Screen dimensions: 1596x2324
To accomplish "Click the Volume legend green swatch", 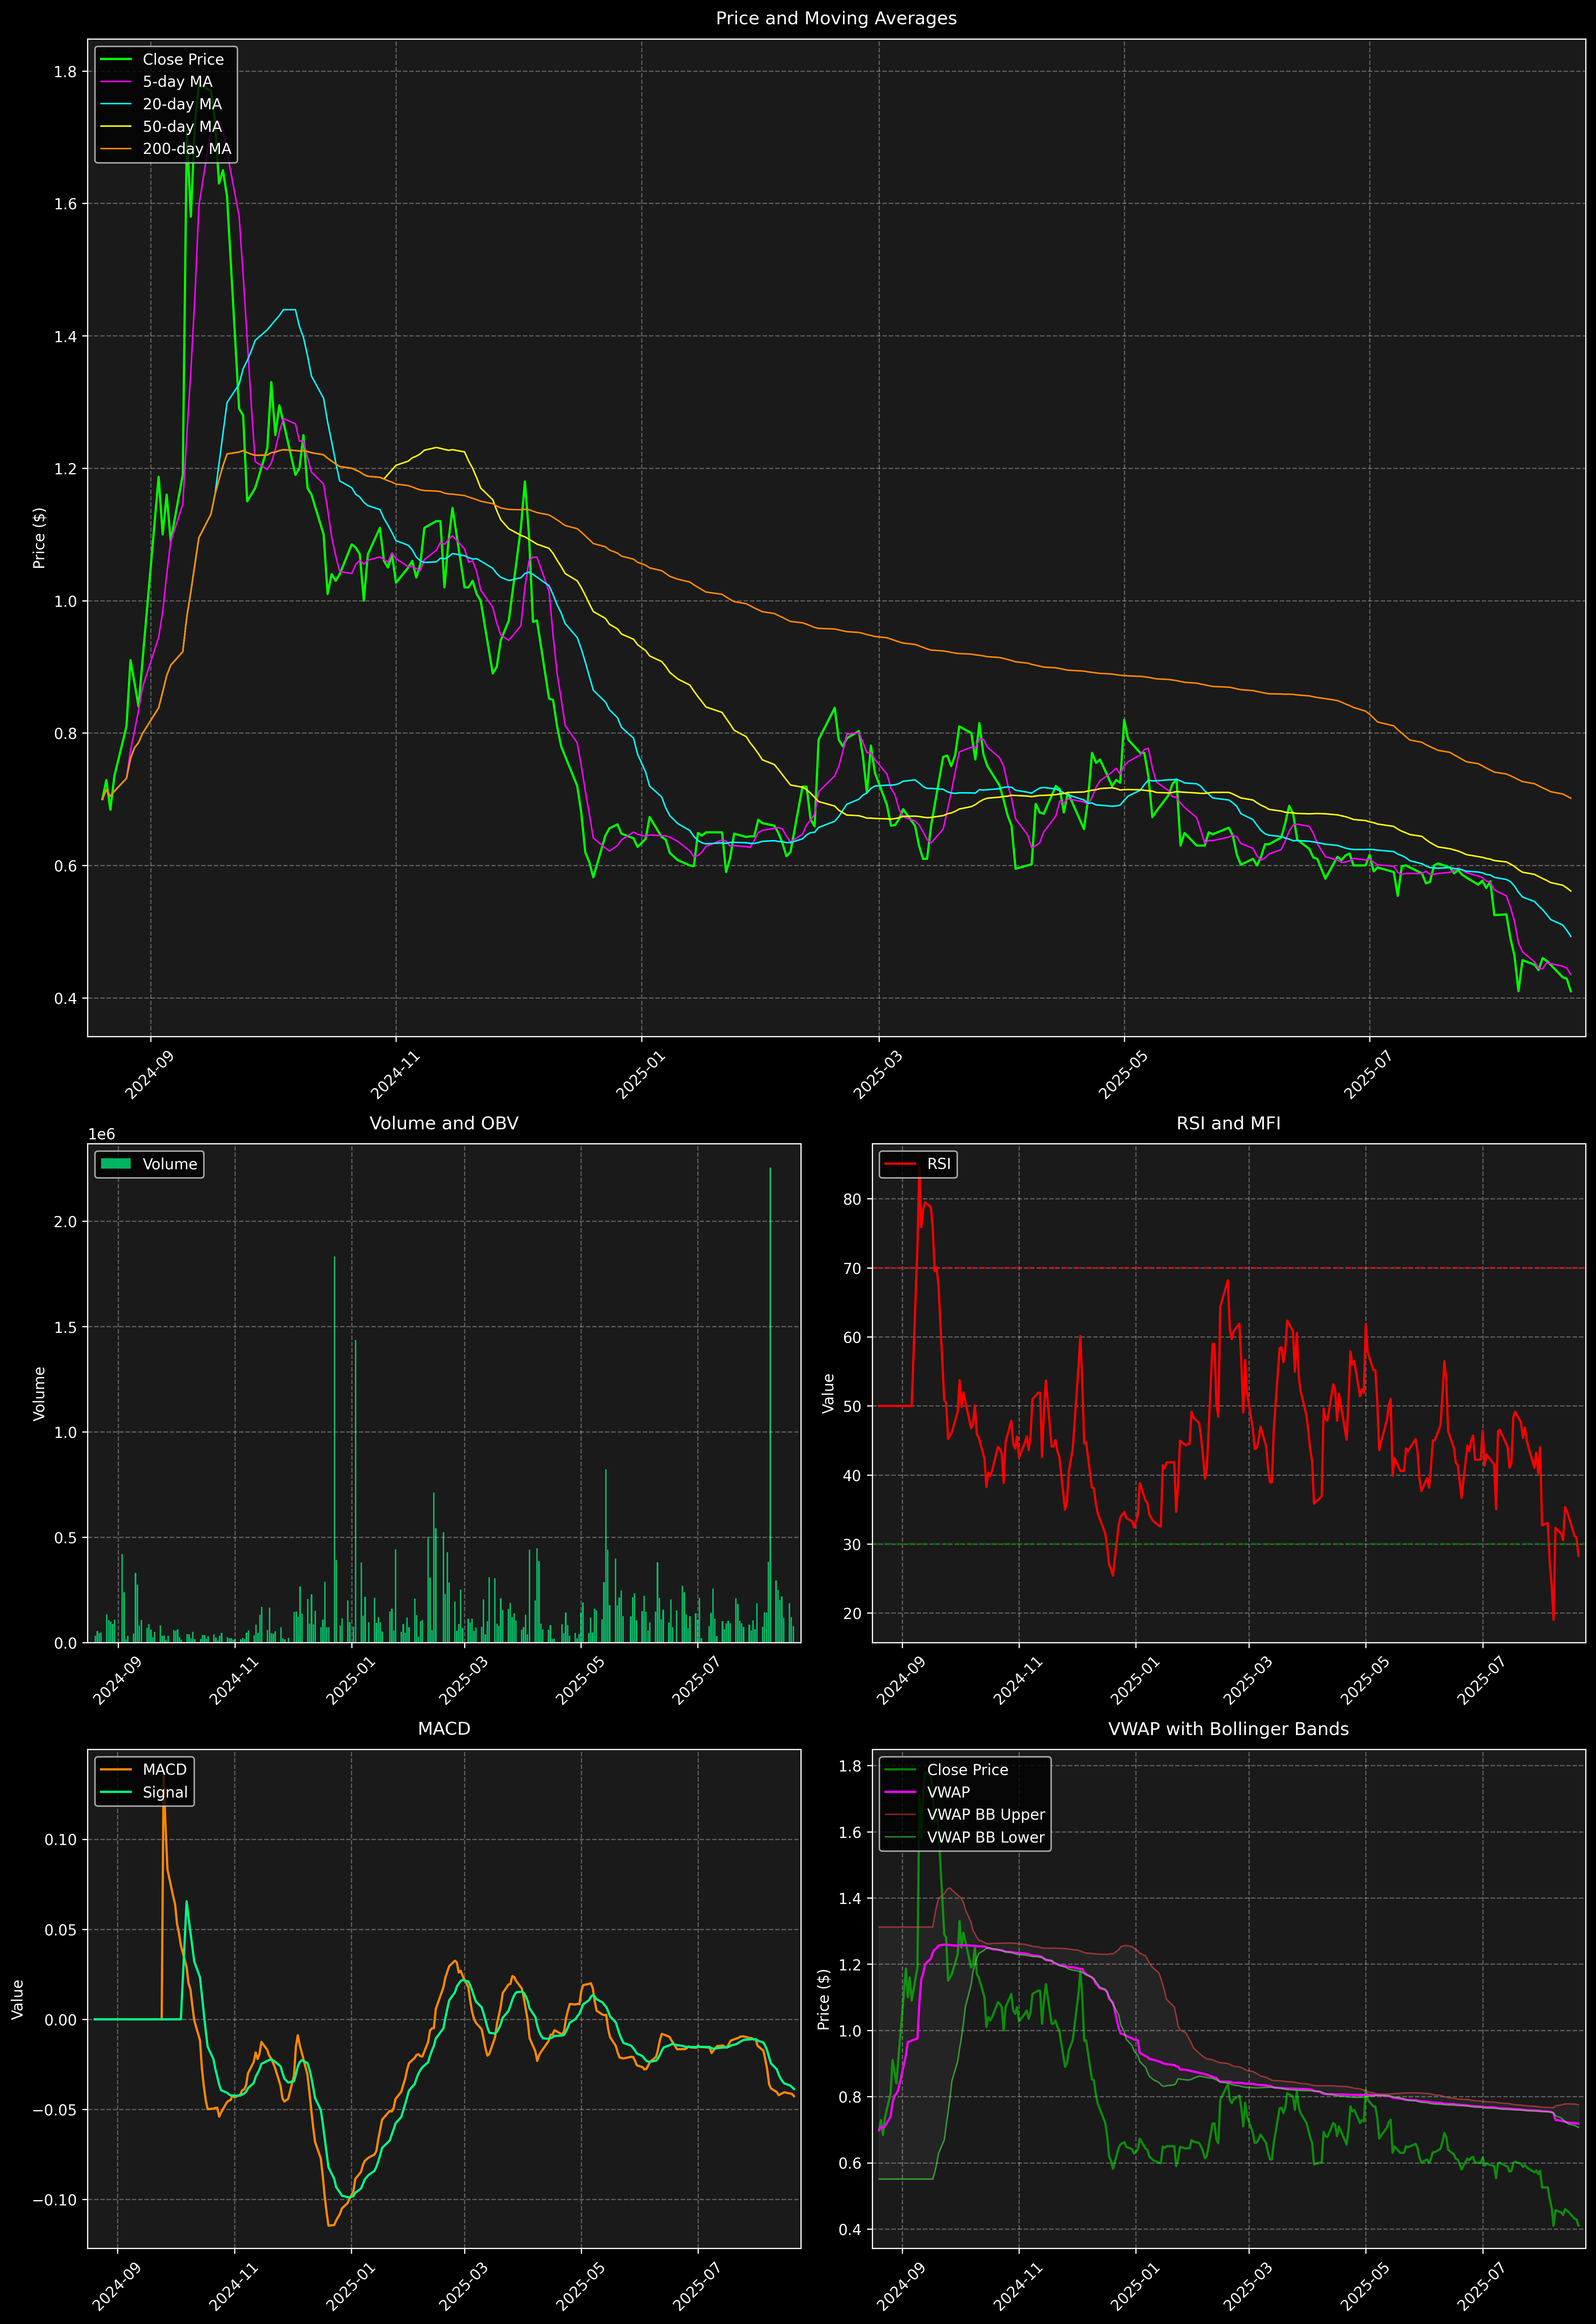I will click(x=116, y=1164).
